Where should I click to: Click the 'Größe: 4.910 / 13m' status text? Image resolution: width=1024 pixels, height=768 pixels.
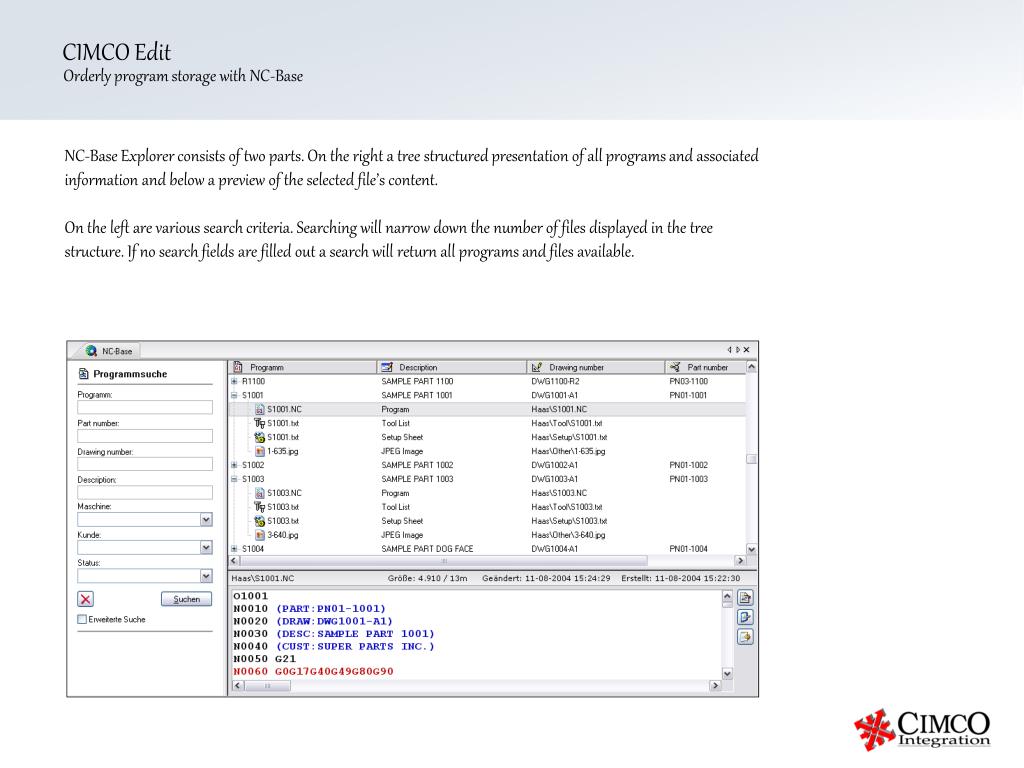pos(428,578)
